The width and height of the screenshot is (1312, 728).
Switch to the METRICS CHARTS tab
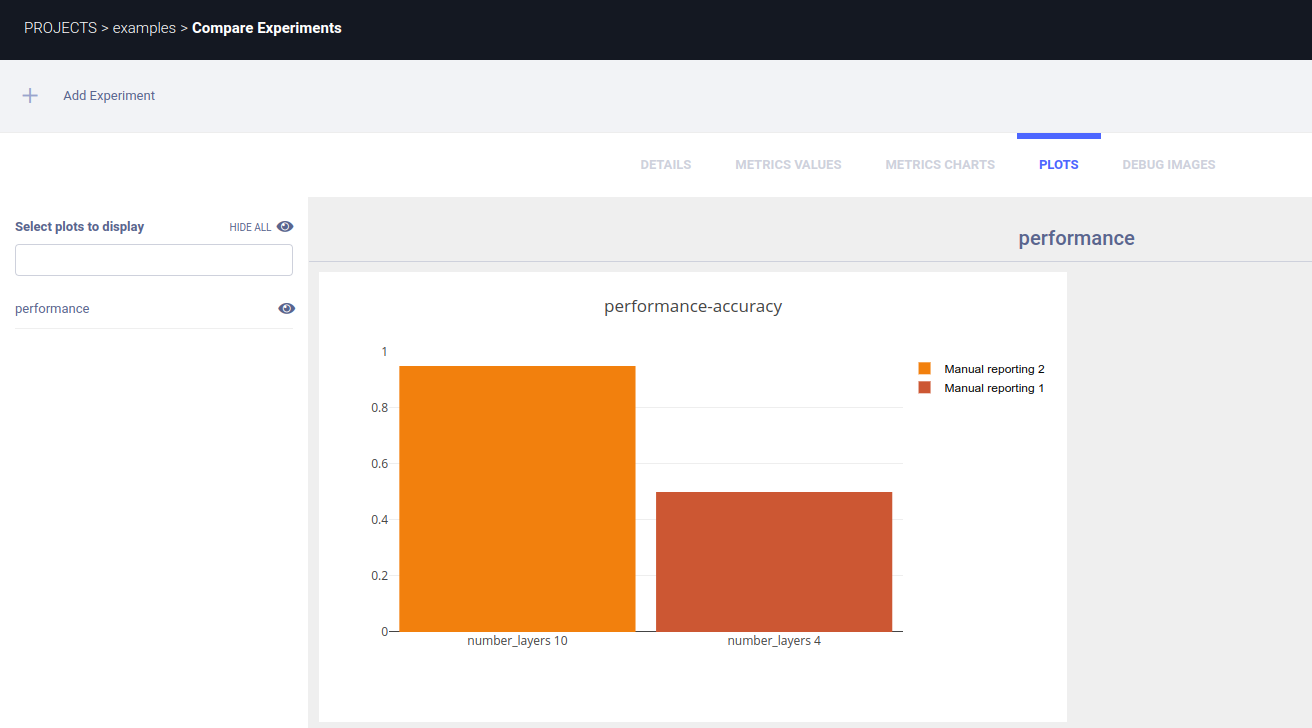pyautogui.click(x=940, y=165)
